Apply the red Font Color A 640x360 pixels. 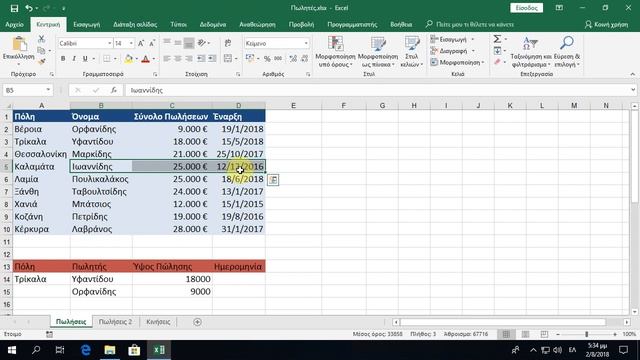(145, 59)
